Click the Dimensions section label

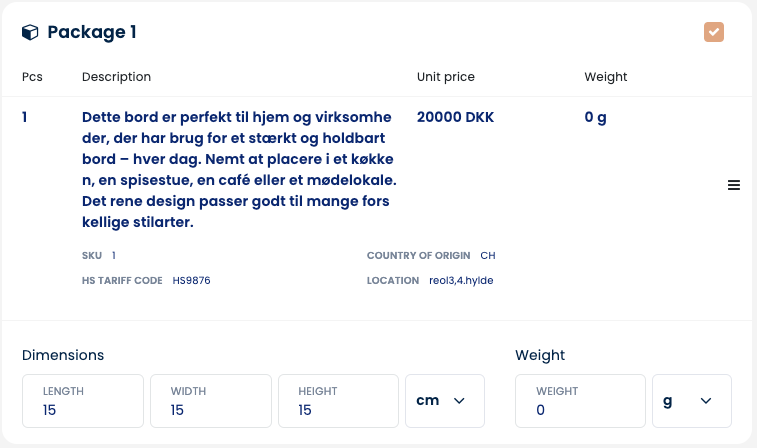(63, 355)
